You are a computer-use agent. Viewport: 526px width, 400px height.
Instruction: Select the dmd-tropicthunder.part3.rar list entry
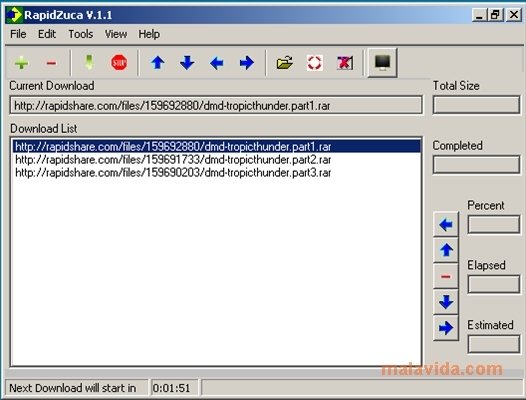[x=217, y=172]
